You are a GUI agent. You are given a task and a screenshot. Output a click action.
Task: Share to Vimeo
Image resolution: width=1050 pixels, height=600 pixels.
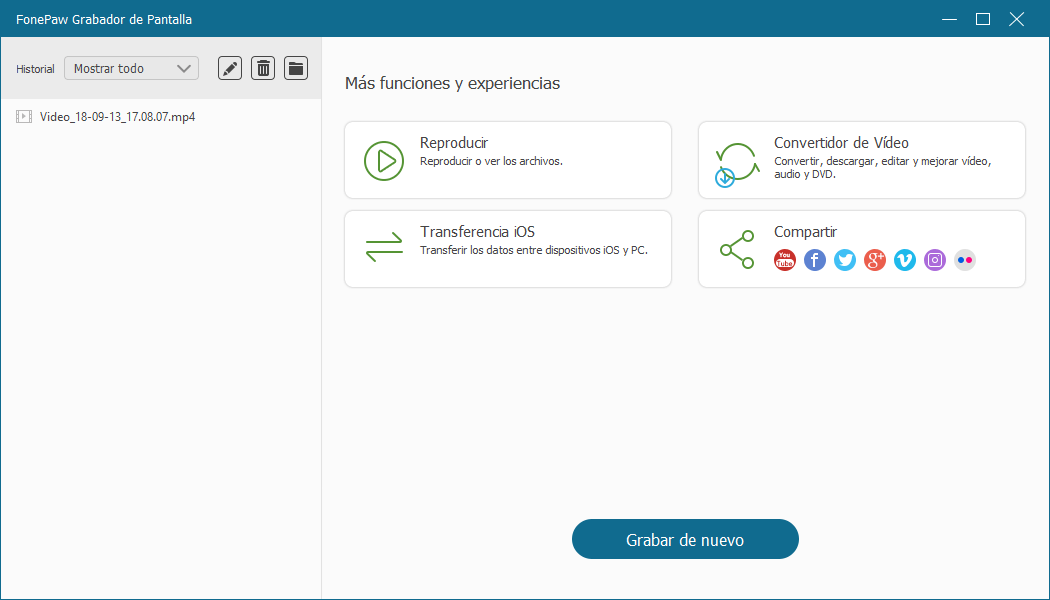click(905, 260)
